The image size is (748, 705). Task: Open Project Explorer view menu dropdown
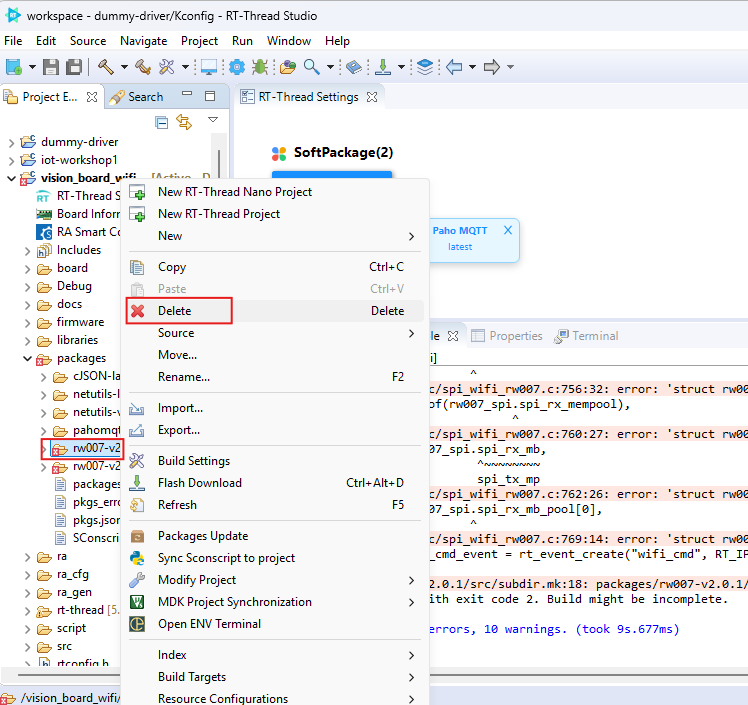[213, 120]
